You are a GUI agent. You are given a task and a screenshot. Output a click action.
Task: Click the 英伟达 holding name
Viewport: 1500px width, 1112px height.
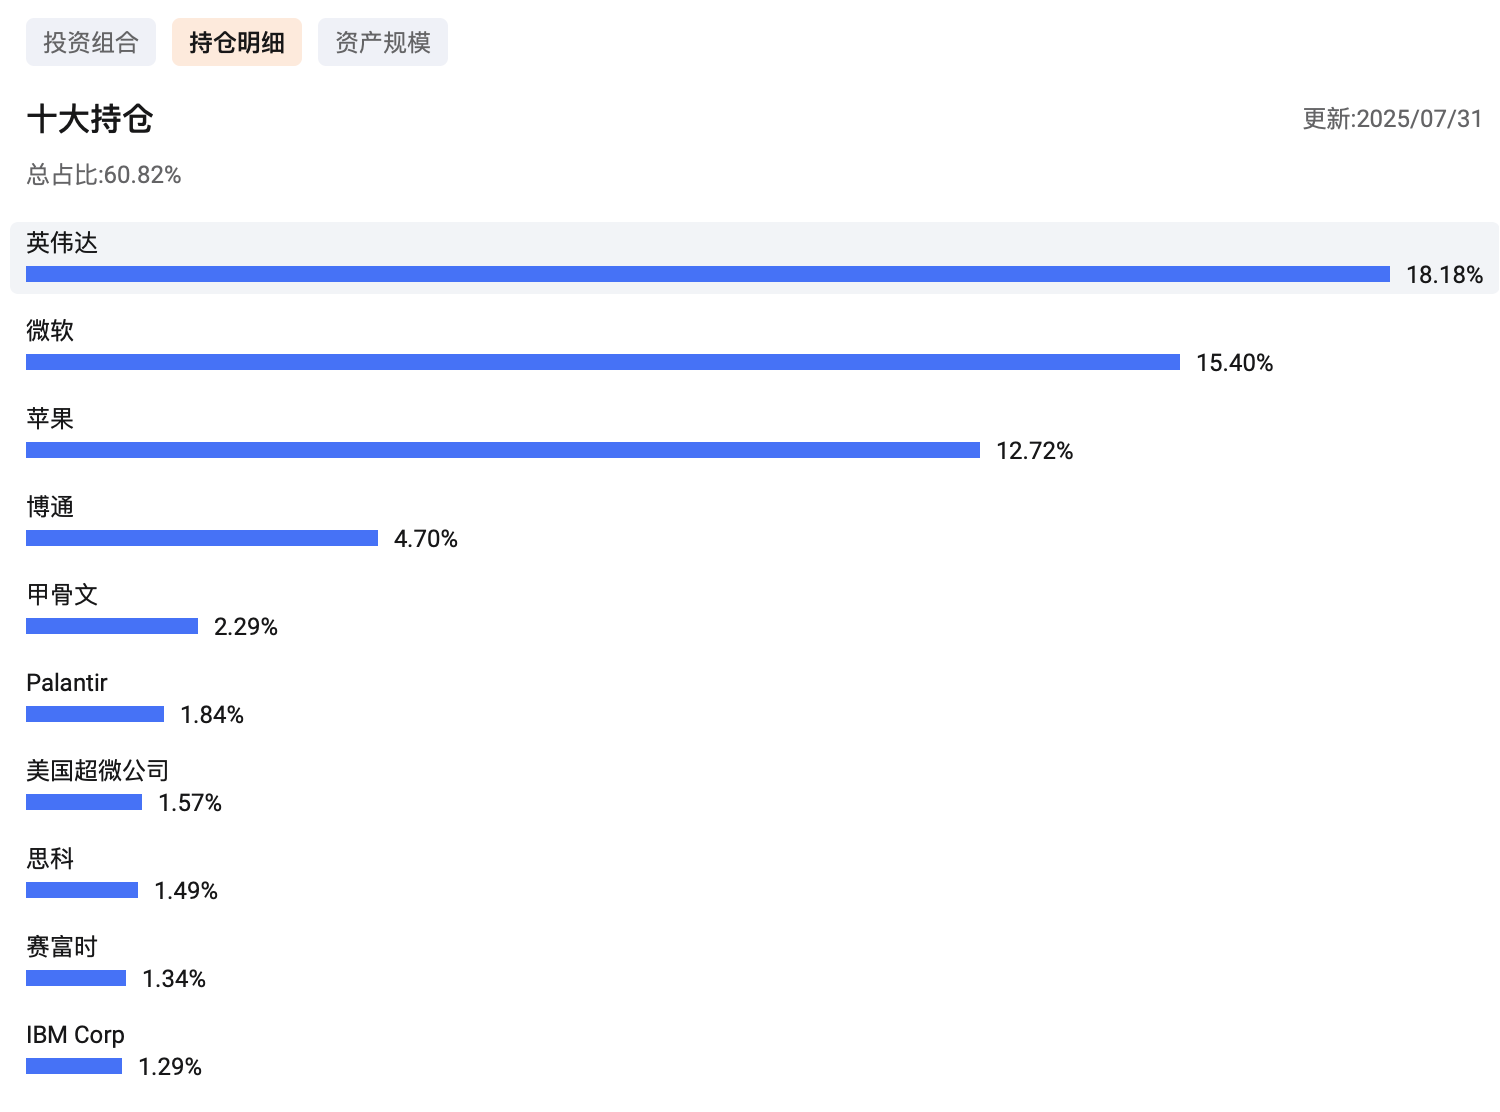[x=62, y=243]
